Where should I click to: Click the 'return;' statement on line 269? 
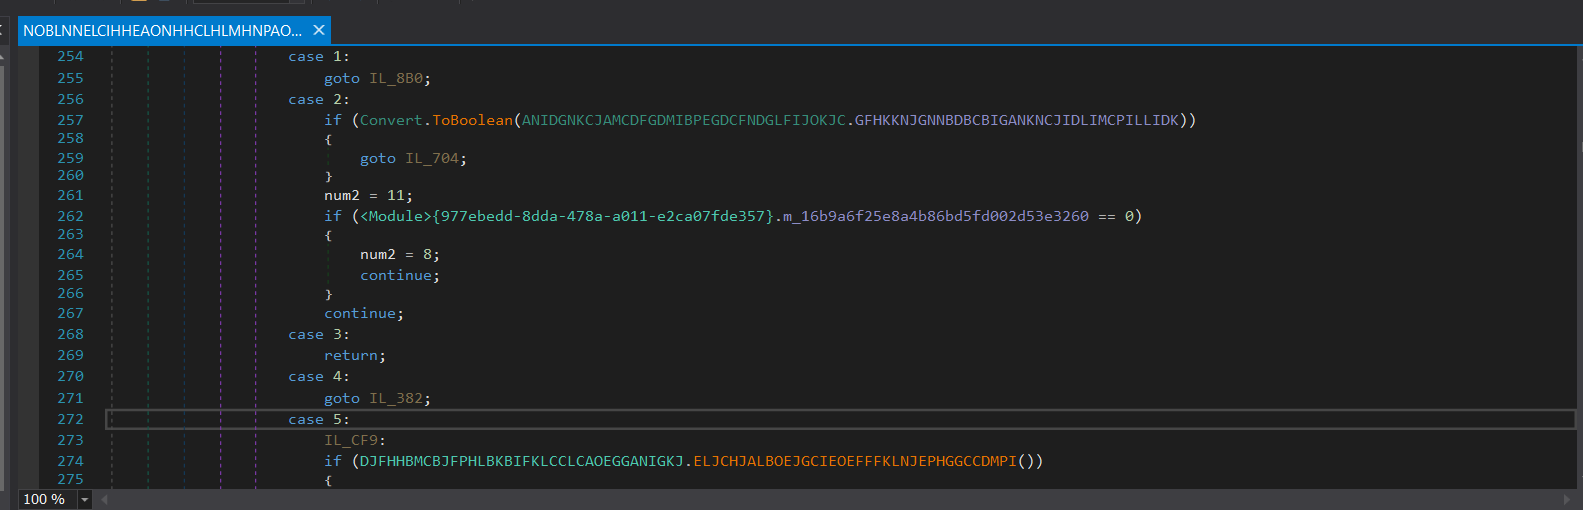[x=355, y=356]
